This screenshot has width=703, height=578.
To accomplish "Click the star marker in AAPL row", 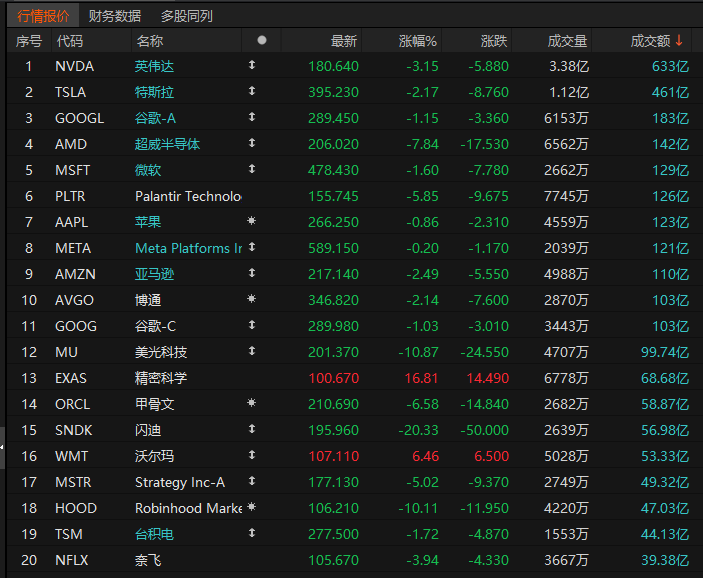I will tap(252, 221).
